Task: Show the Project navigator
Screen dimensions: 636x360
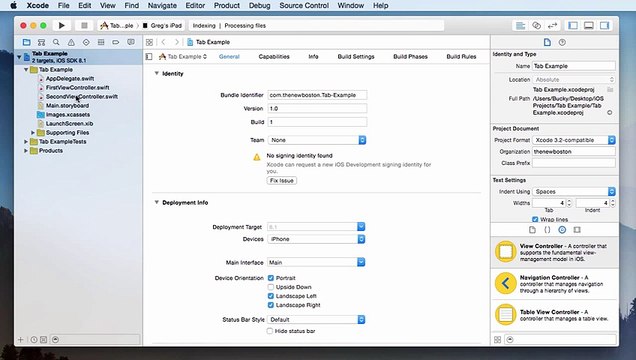Action: (x=26, y=42)
